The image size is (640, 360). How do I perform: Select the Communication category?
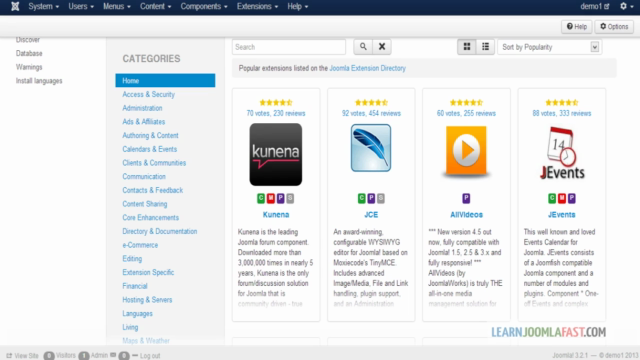click(x=144, y=177)
